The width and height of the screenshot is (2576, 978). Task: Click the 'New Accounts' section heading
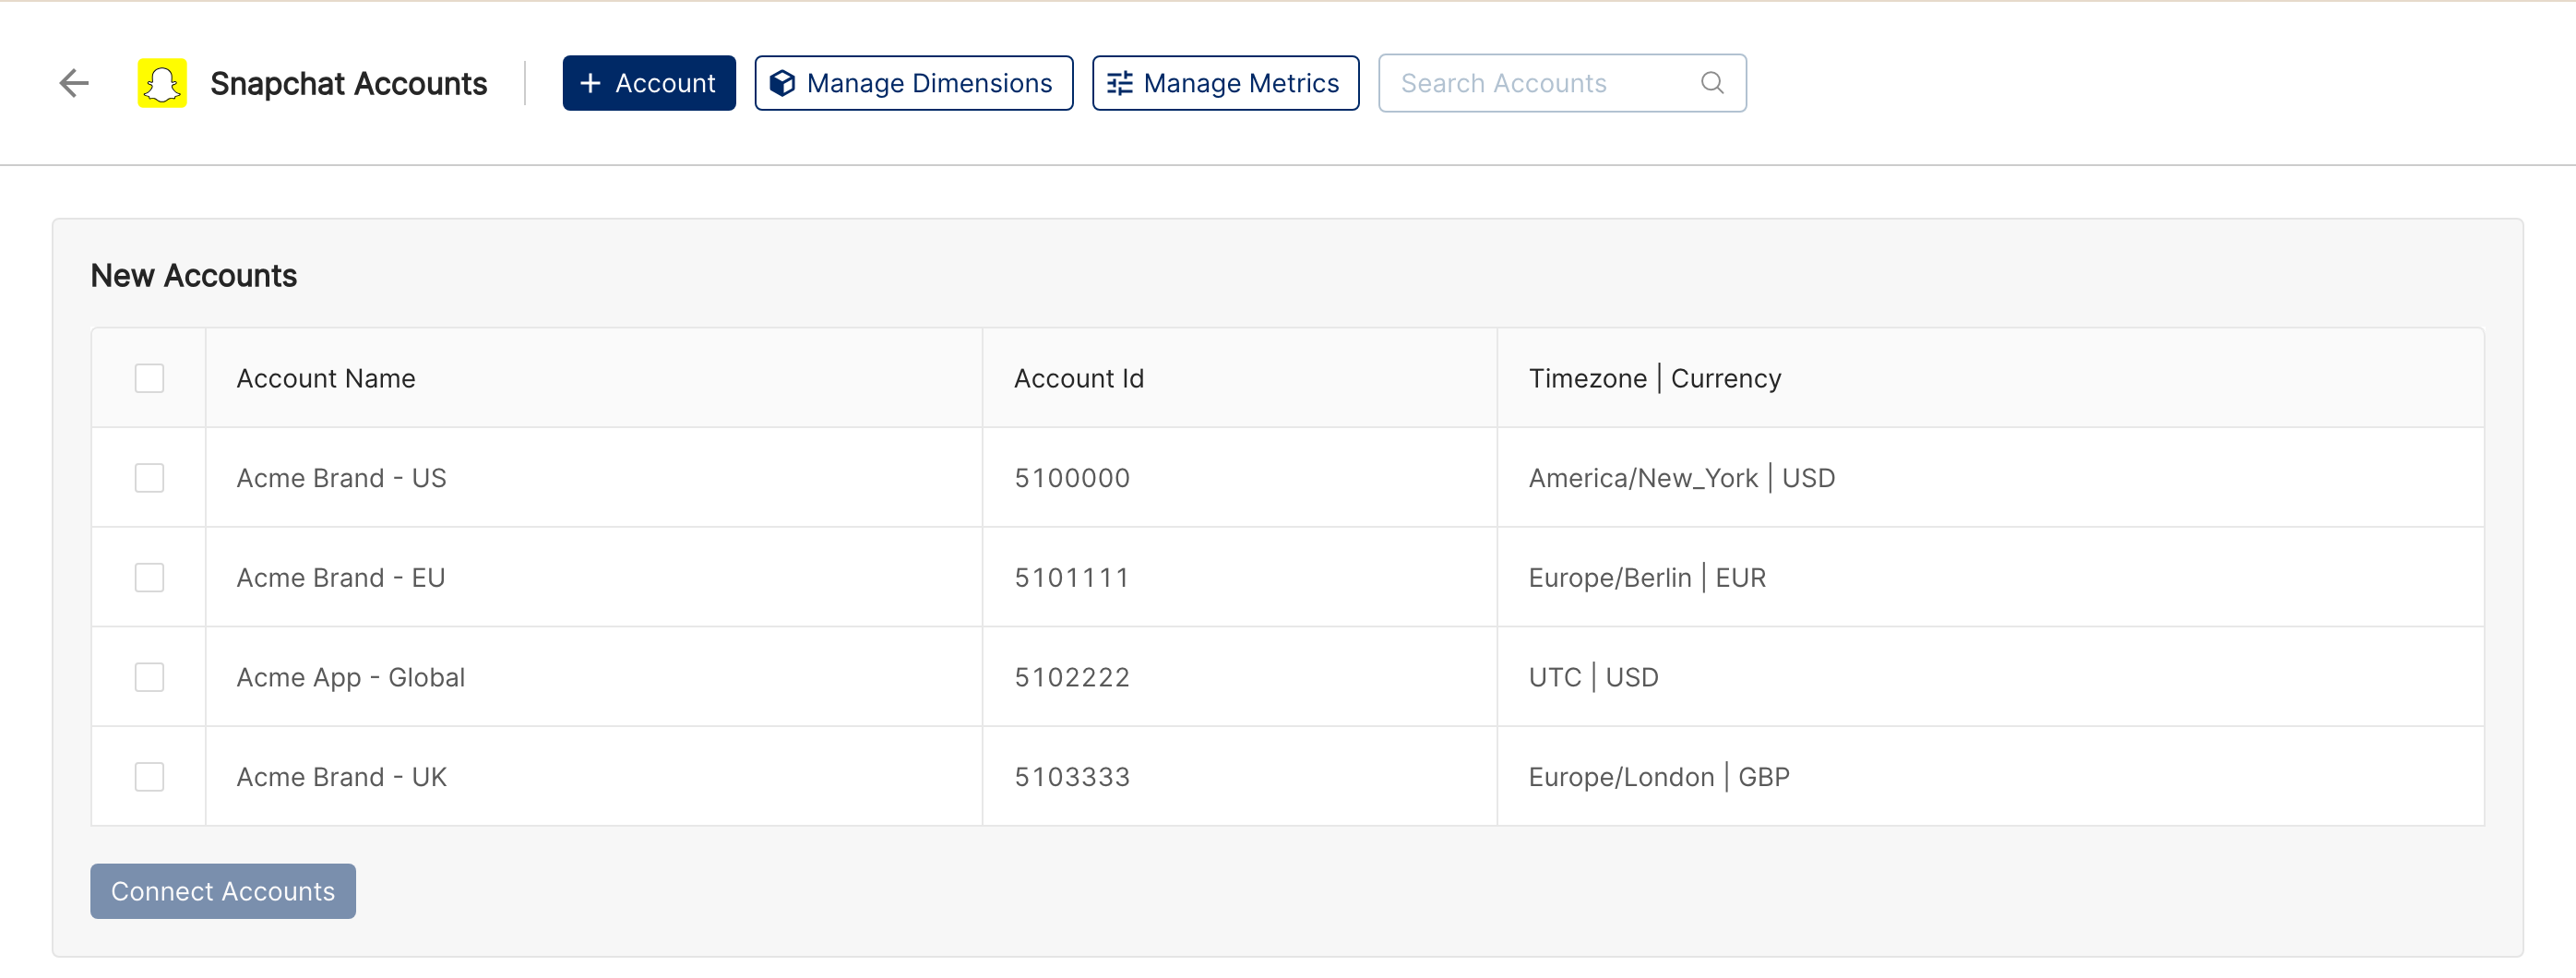(x=194, y=276)
